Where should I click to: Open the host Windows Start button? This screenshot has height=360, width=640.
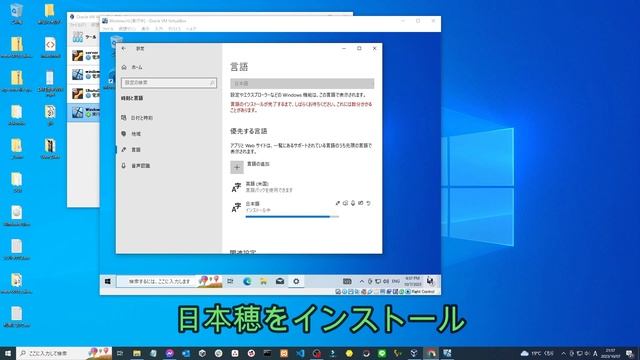point(8,353)
